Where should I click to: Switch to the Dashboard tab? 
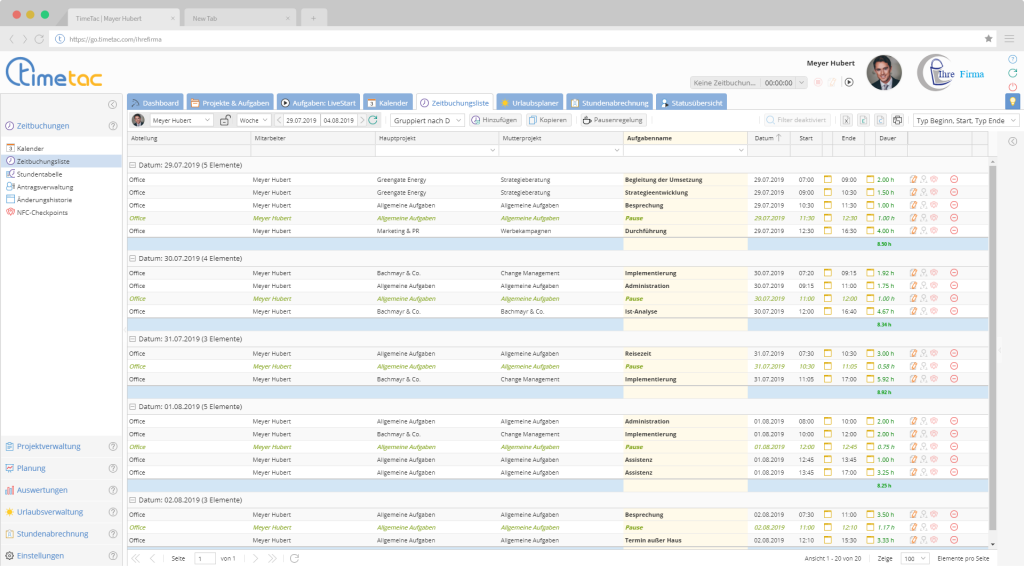coord(155,103)
